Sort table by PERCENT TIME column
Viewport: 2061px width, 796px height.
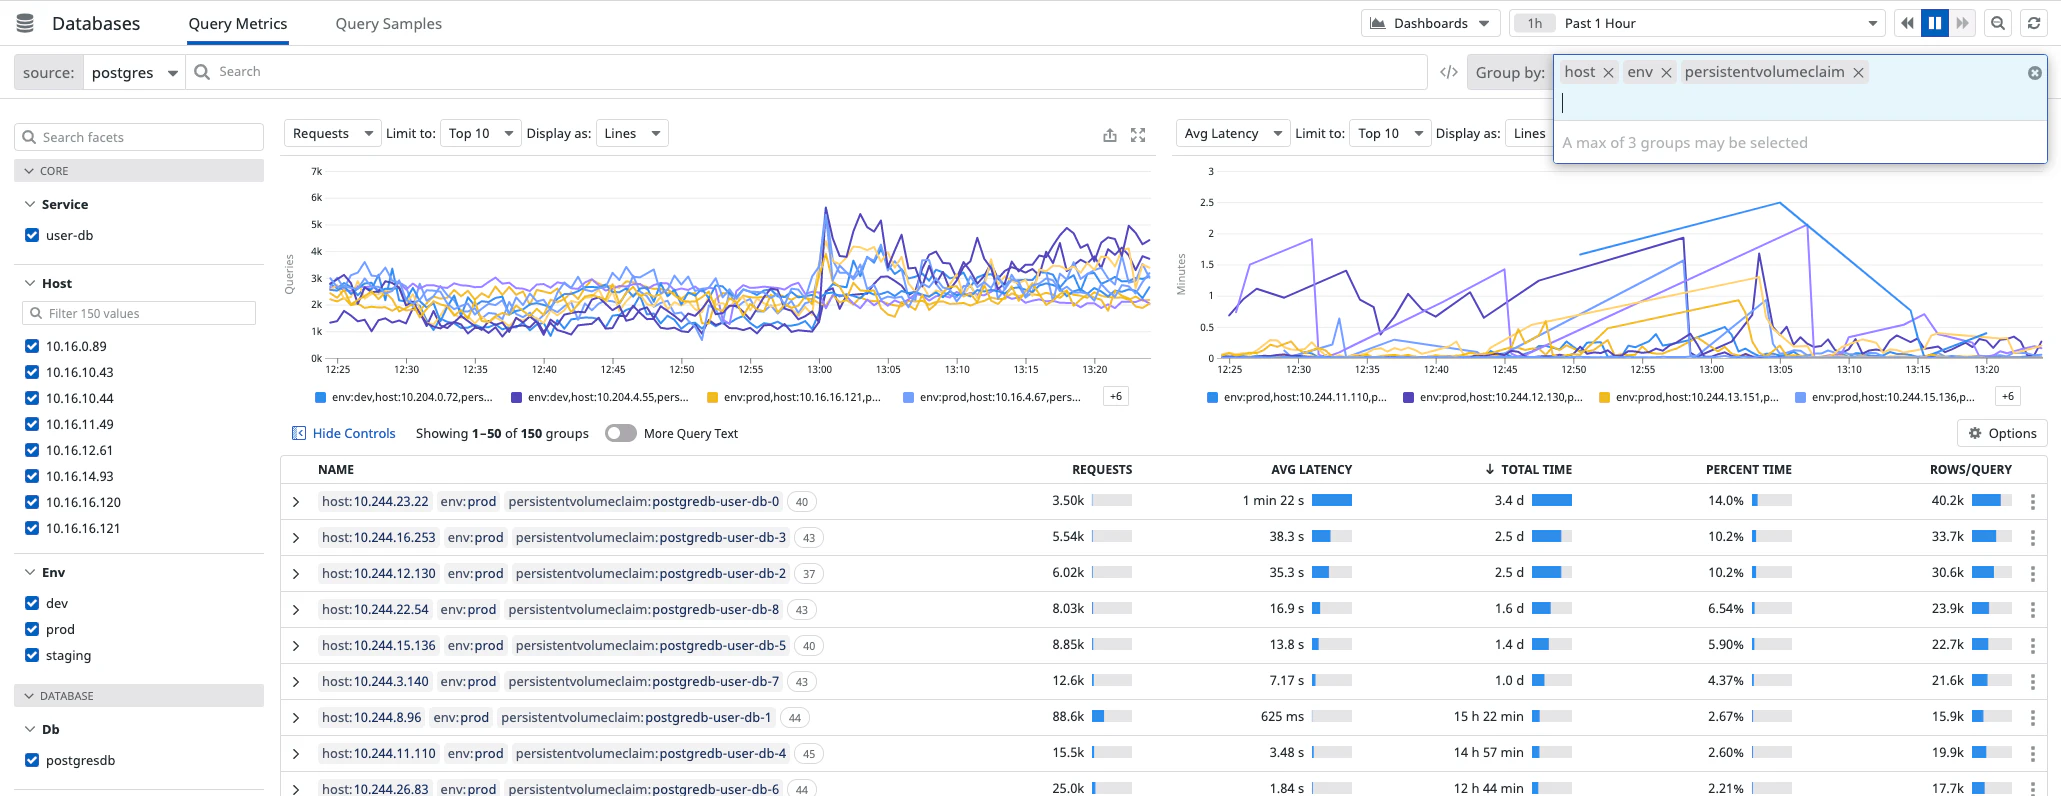1748,469
